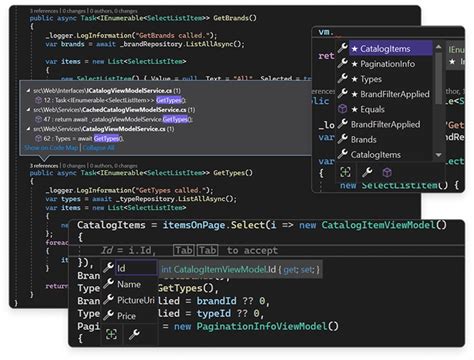Click 0 authors, 0 changes above GetTypes

click(113, 166)
